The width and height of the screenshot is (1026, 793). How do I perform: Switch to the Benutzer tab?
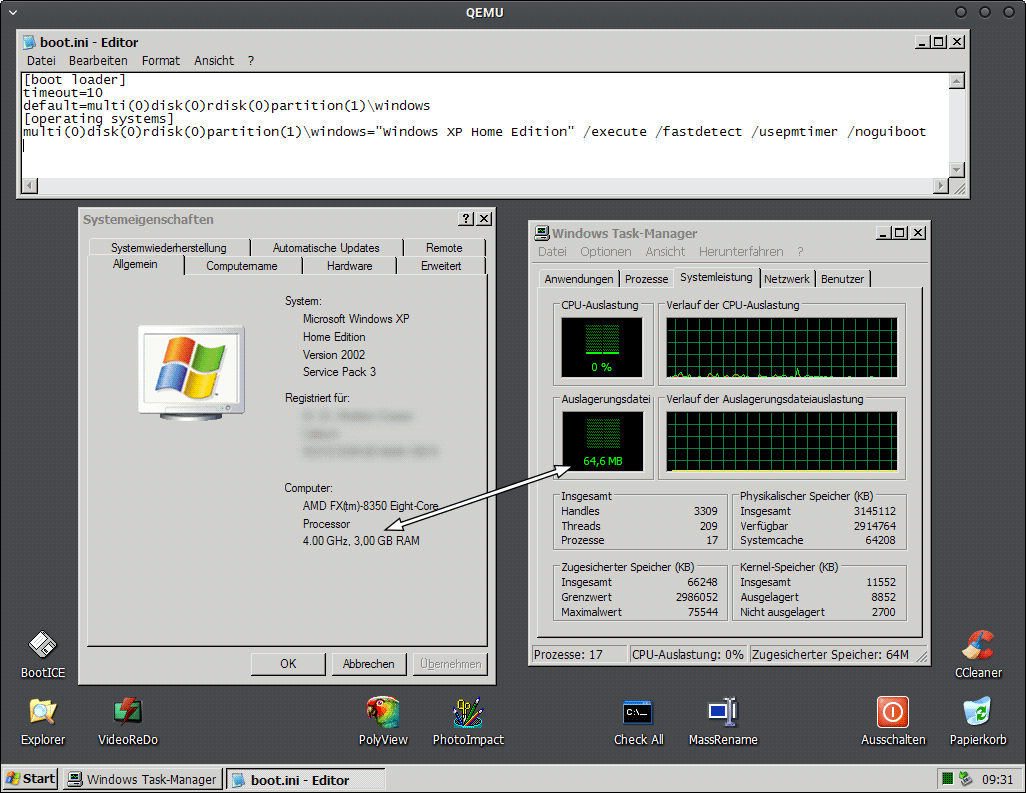tap(842, 279)
